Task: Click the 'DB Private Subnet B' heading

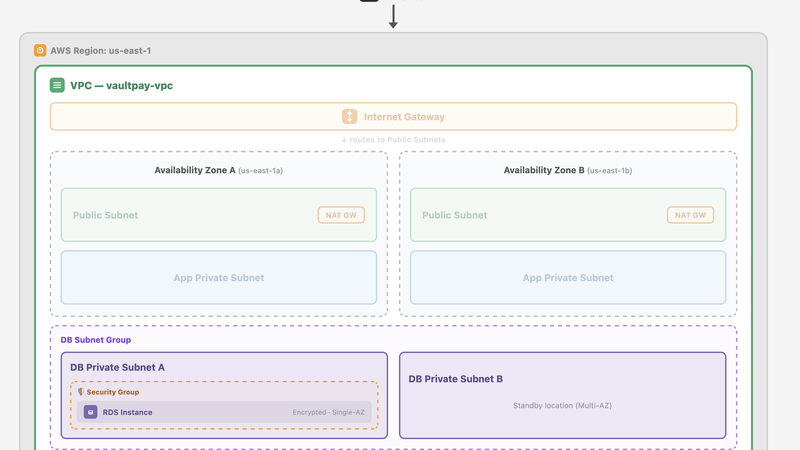Action: pos(456,379)
